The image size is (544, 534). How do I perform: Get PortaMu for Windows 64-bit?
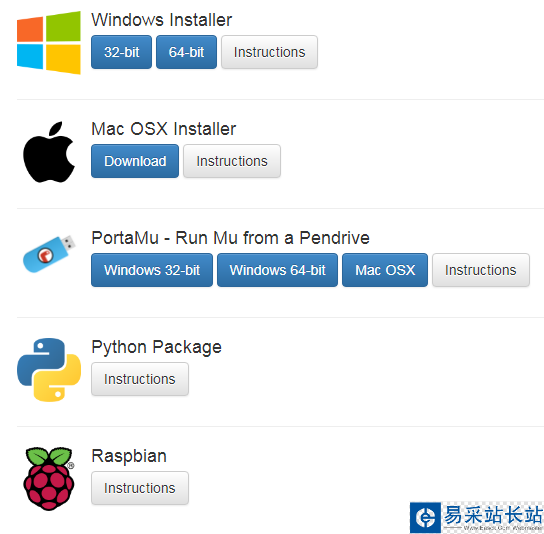(277, 270)
